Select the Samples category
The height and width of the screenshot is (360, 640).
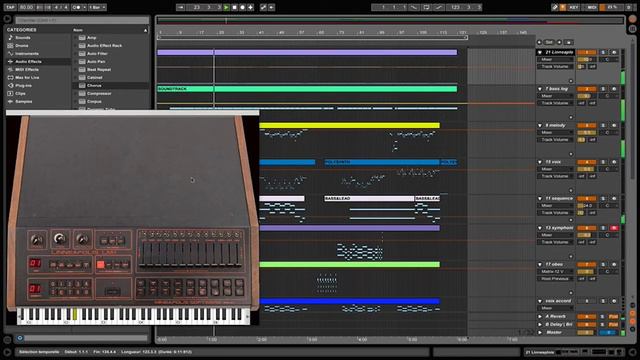pyautogui.click(x=23, y=102)
